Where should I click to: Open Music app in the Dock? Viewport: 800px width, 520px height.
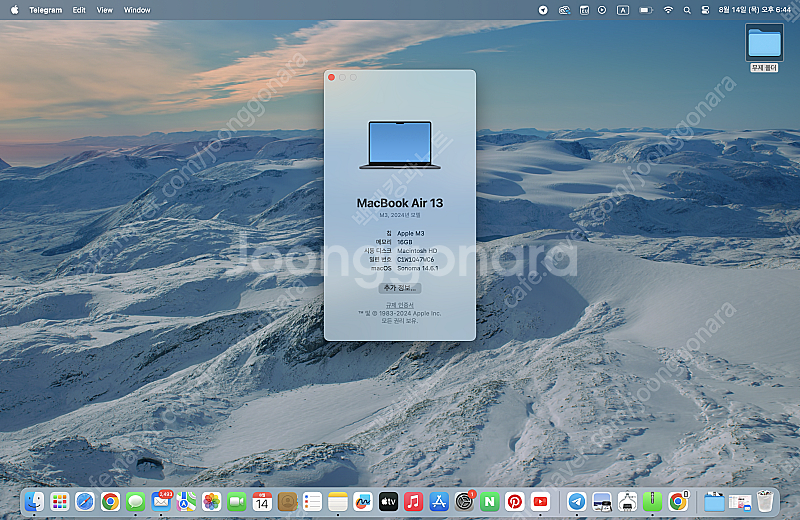pyautogui.click(x=413, y=502)
